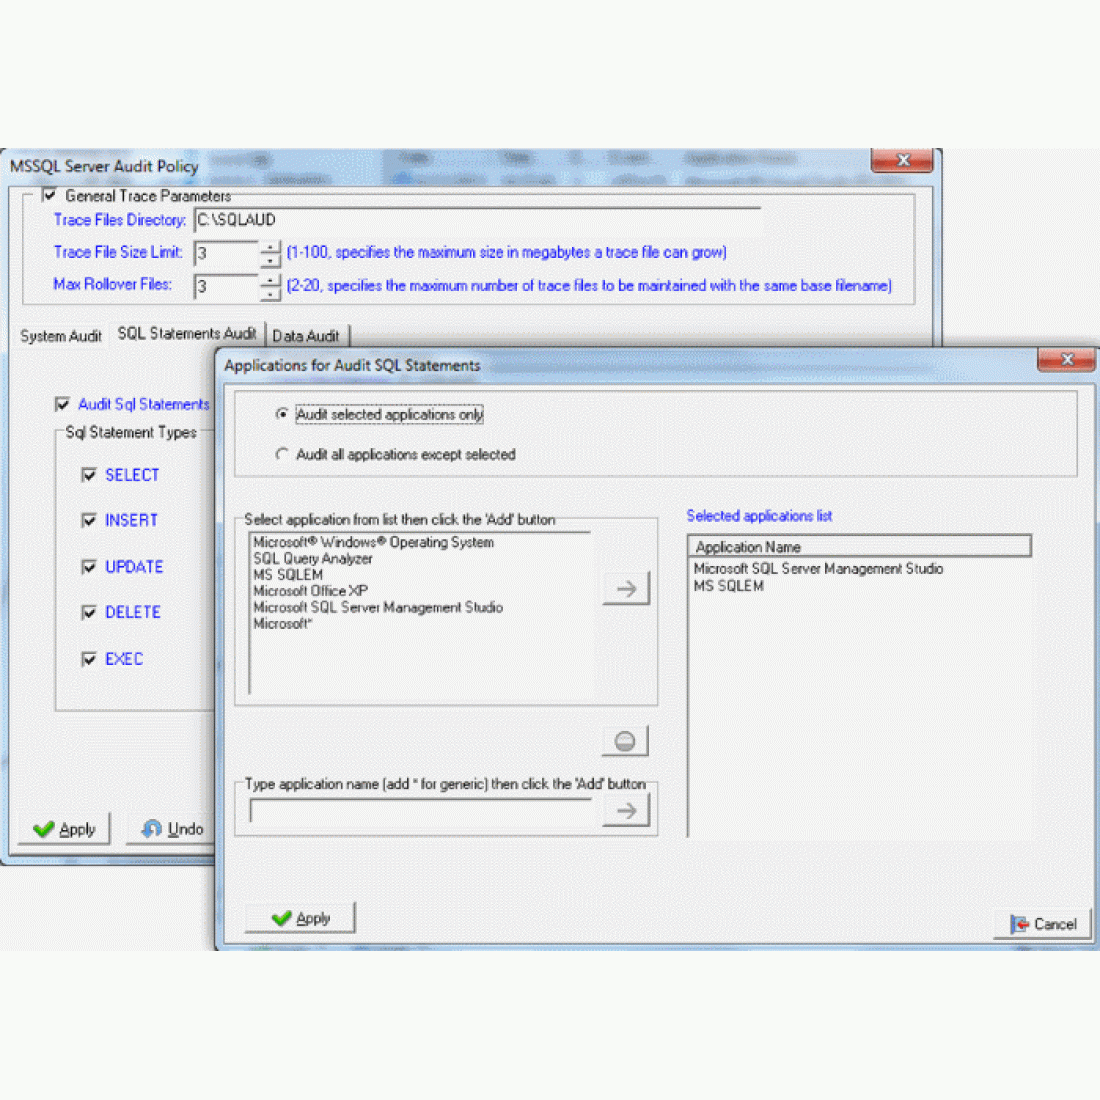Image resolution: width=1100 pixels, height=1100 pixels.
Task: Choose 'Audit all applications except selected'
Action: click(x=283, y=454)
